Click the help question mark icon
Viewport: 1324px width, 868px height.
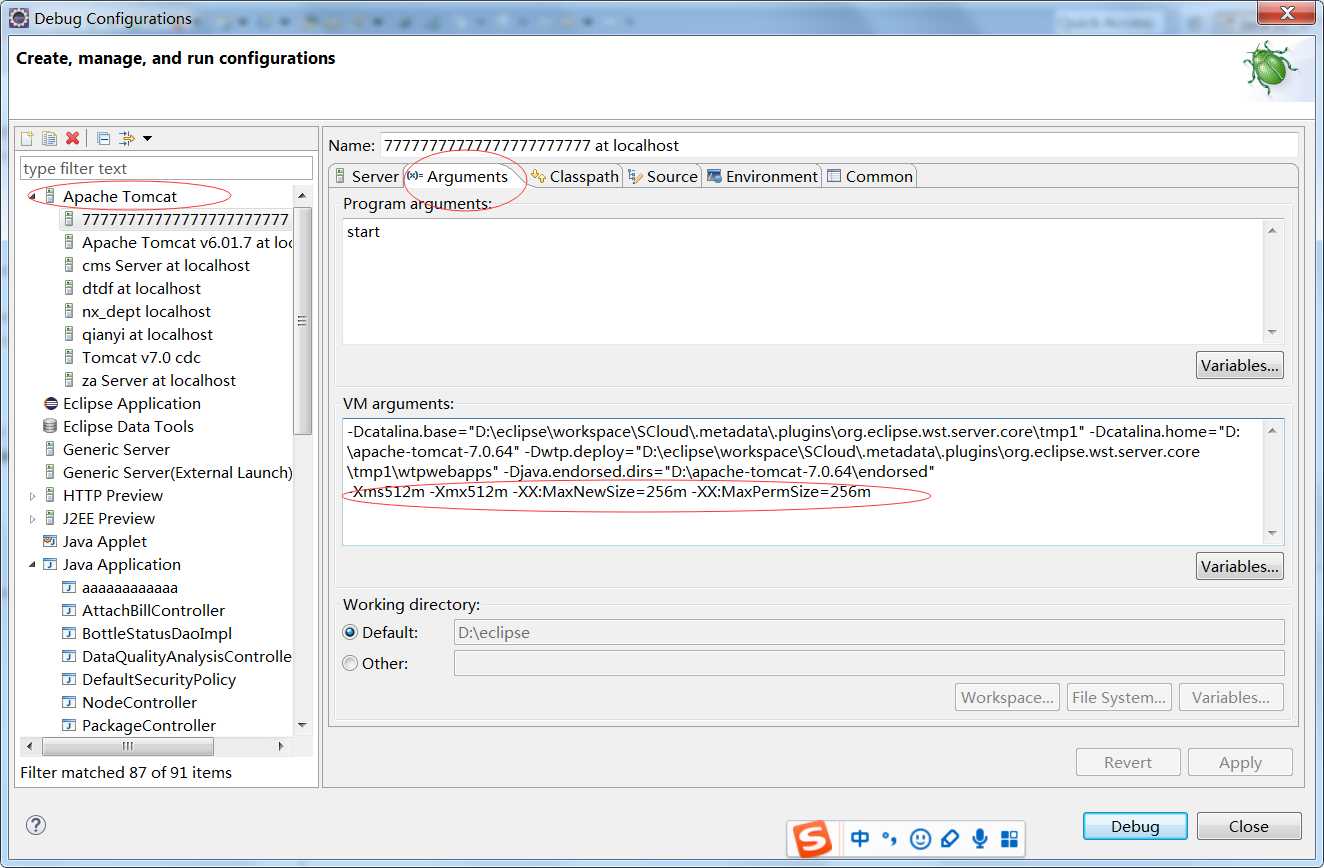(36, 825)
